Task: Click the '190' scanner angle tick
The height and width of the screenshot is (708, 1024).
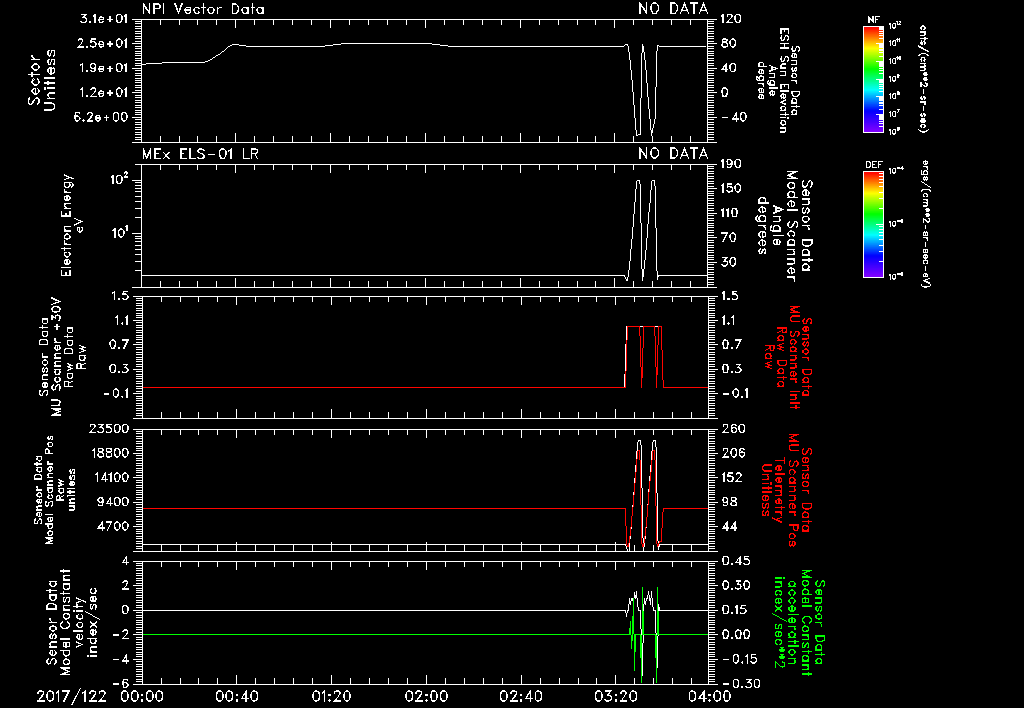Action: click(731, 163)
